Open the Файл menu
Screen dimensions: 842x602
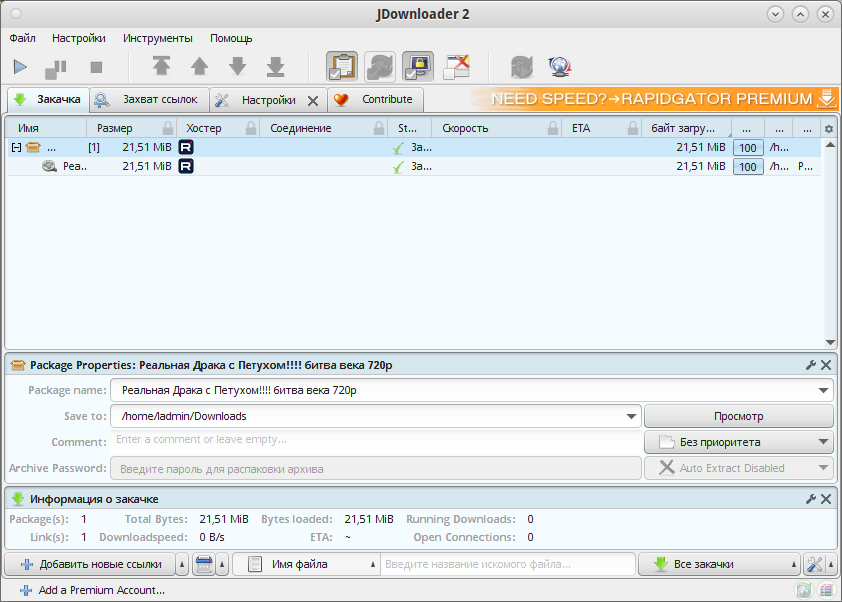pyautogui.click(x=23, y=38)
